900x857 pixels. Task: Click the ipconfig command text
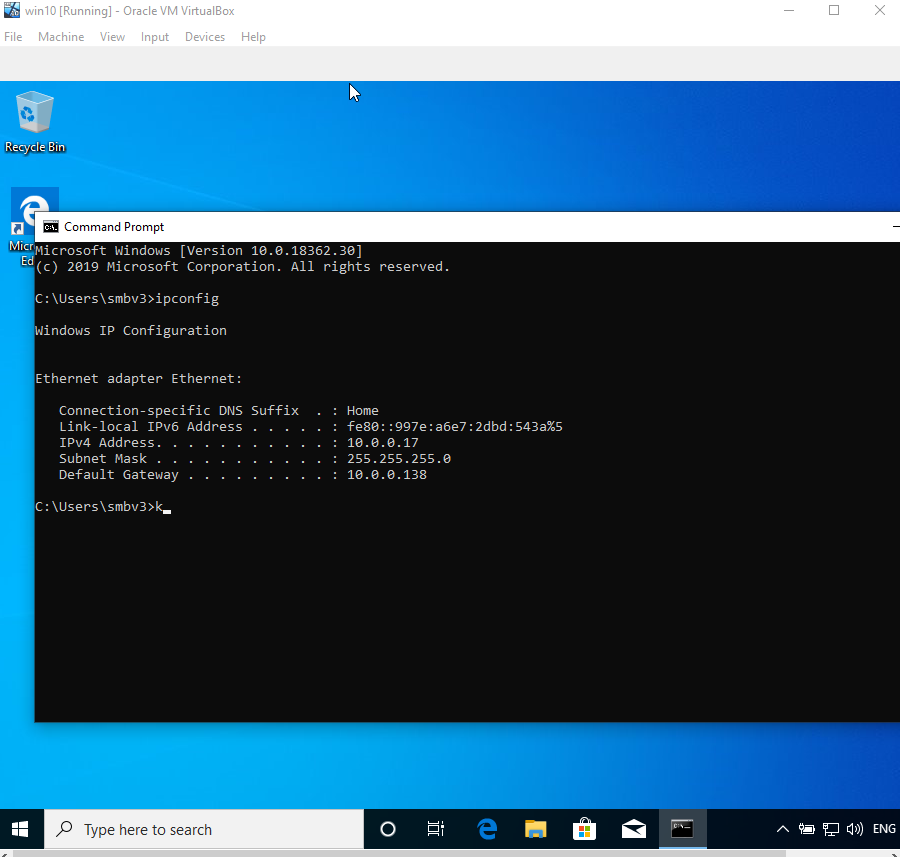point(187,299)
